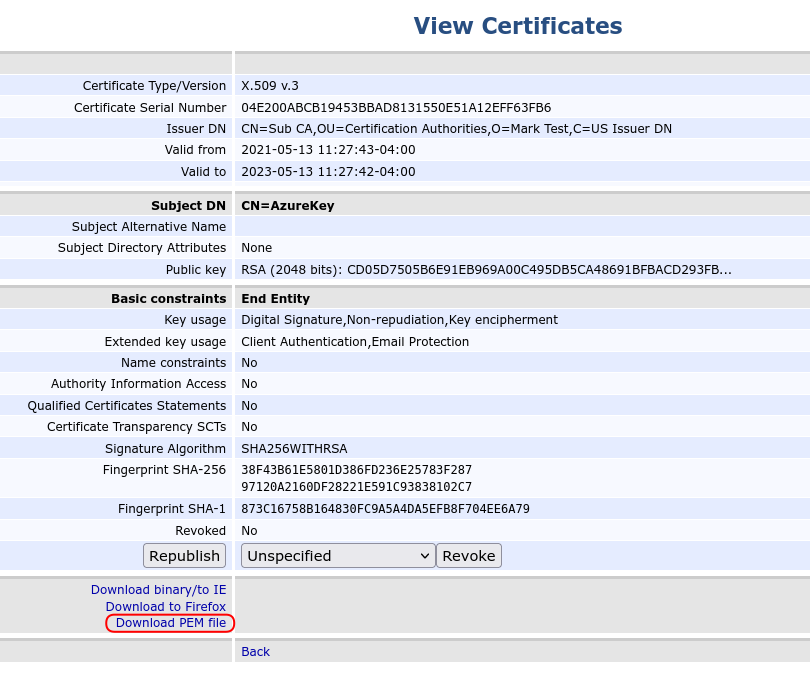Click the SHA-1 fingerprint value

click(385, 509)
